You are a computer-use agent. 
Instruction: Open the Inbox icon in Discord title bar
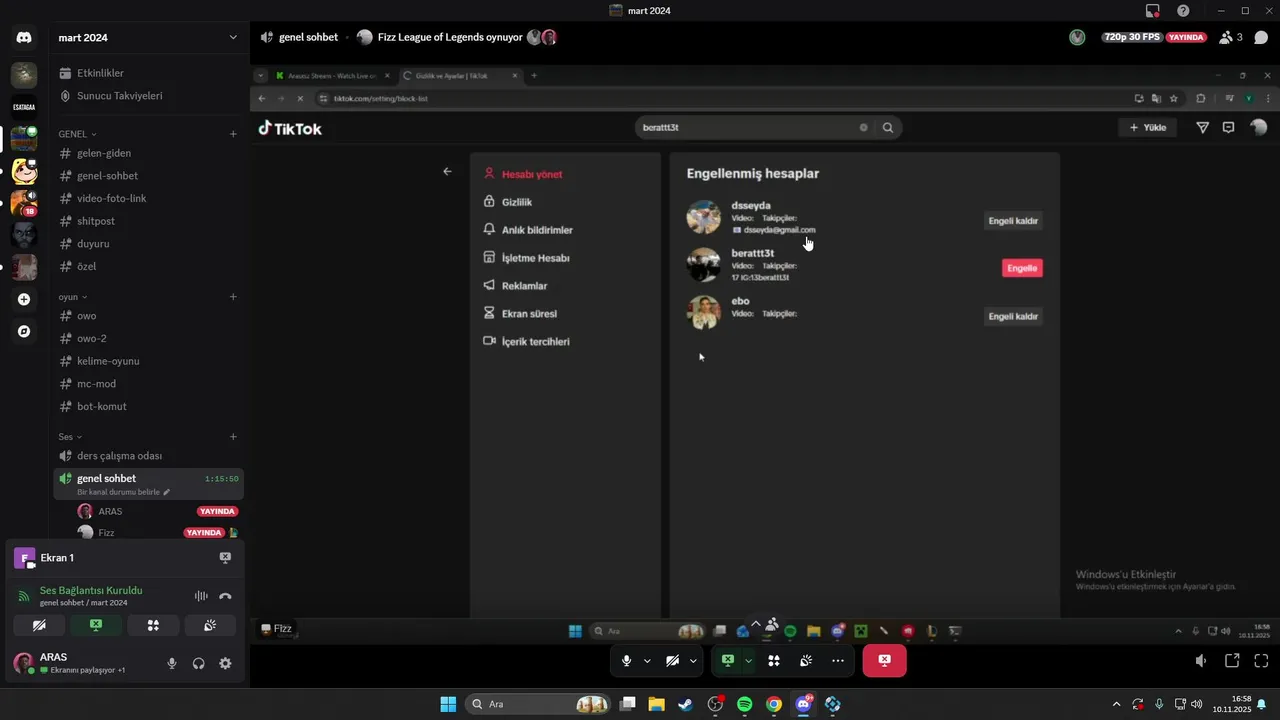[1153, 11]
